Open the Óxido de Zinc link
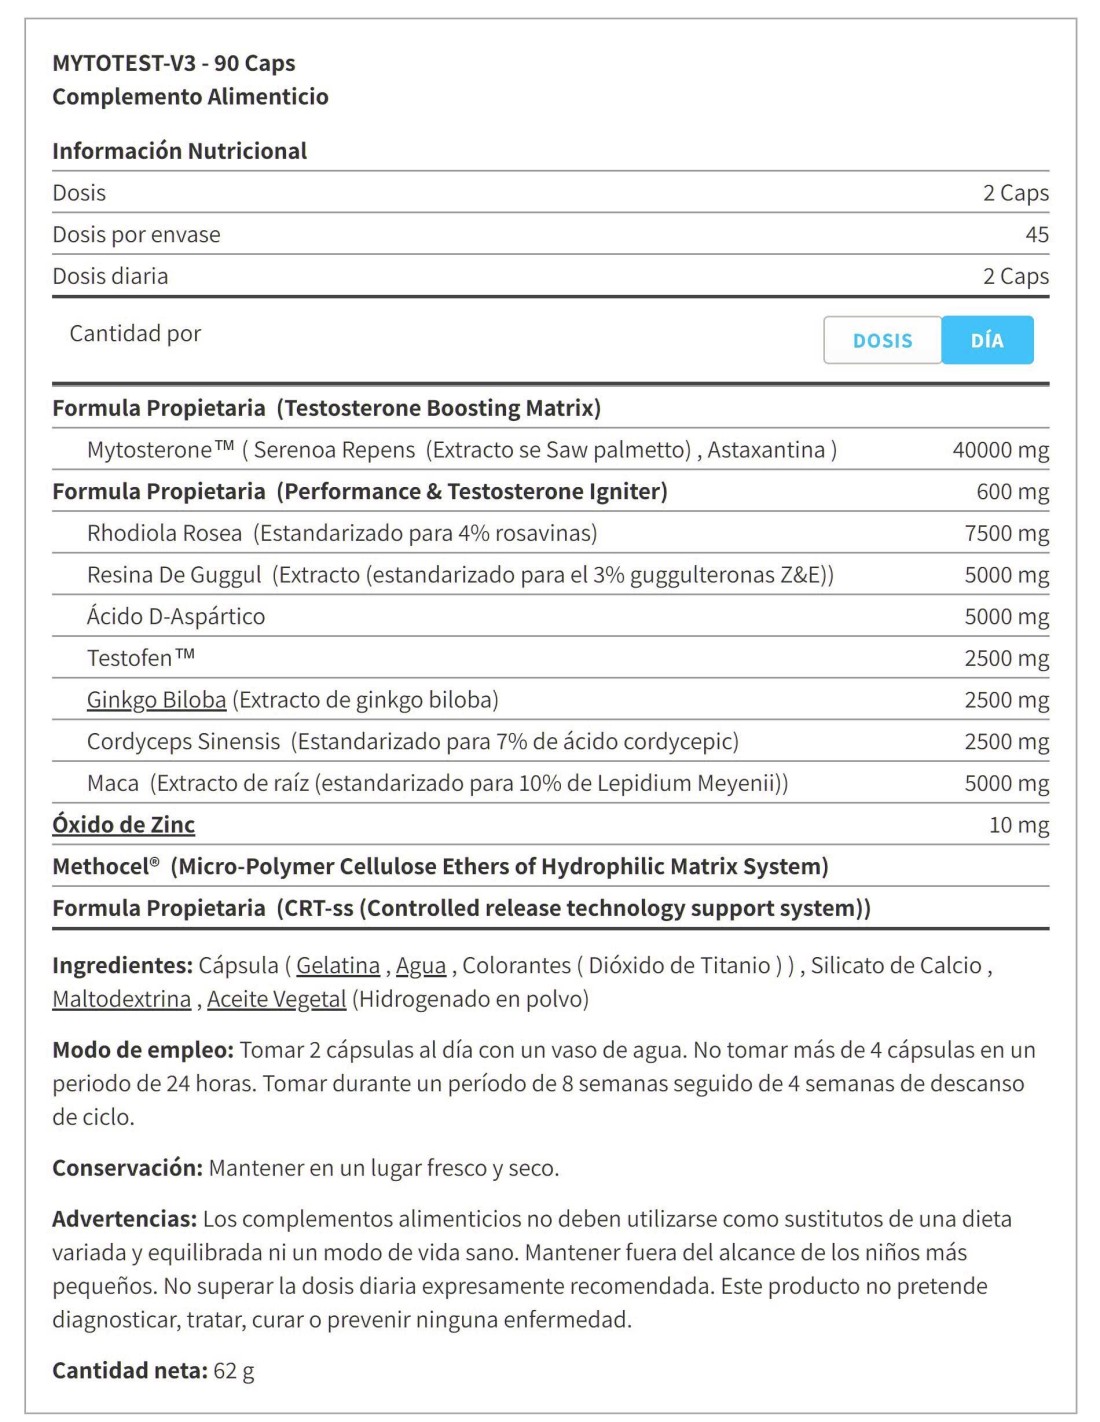This screenshot has height=1422, width=1100. pyautogui.click(x=123, y=825)
